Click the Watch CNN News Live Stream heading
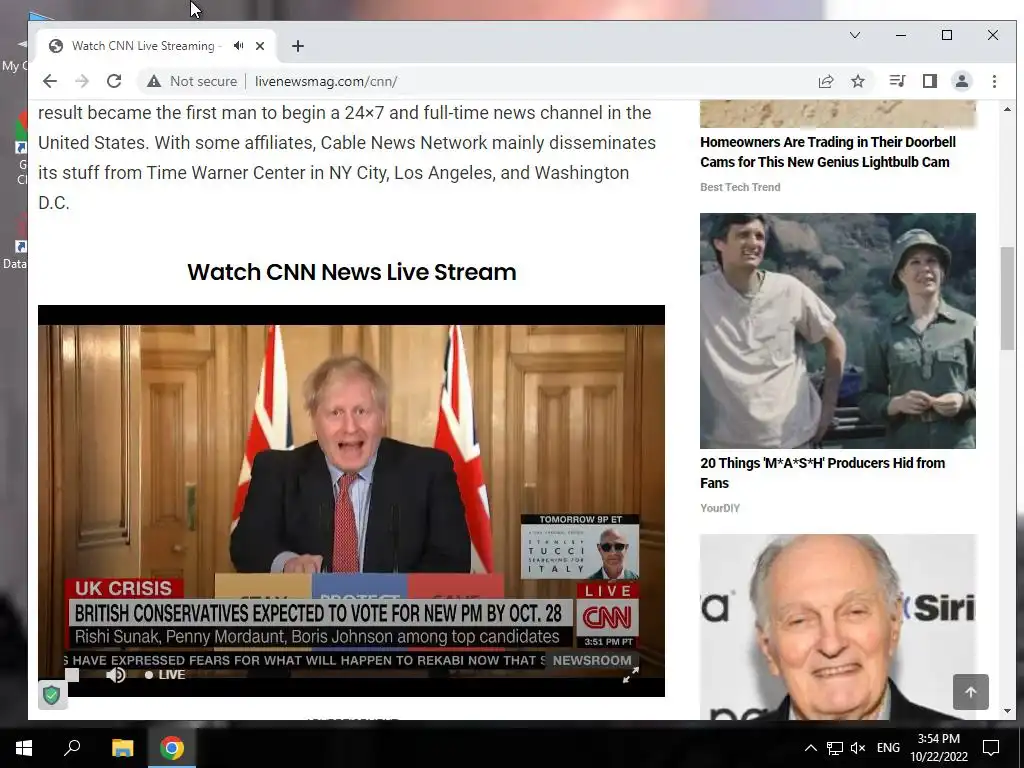1024x768 pixels. 351,272
